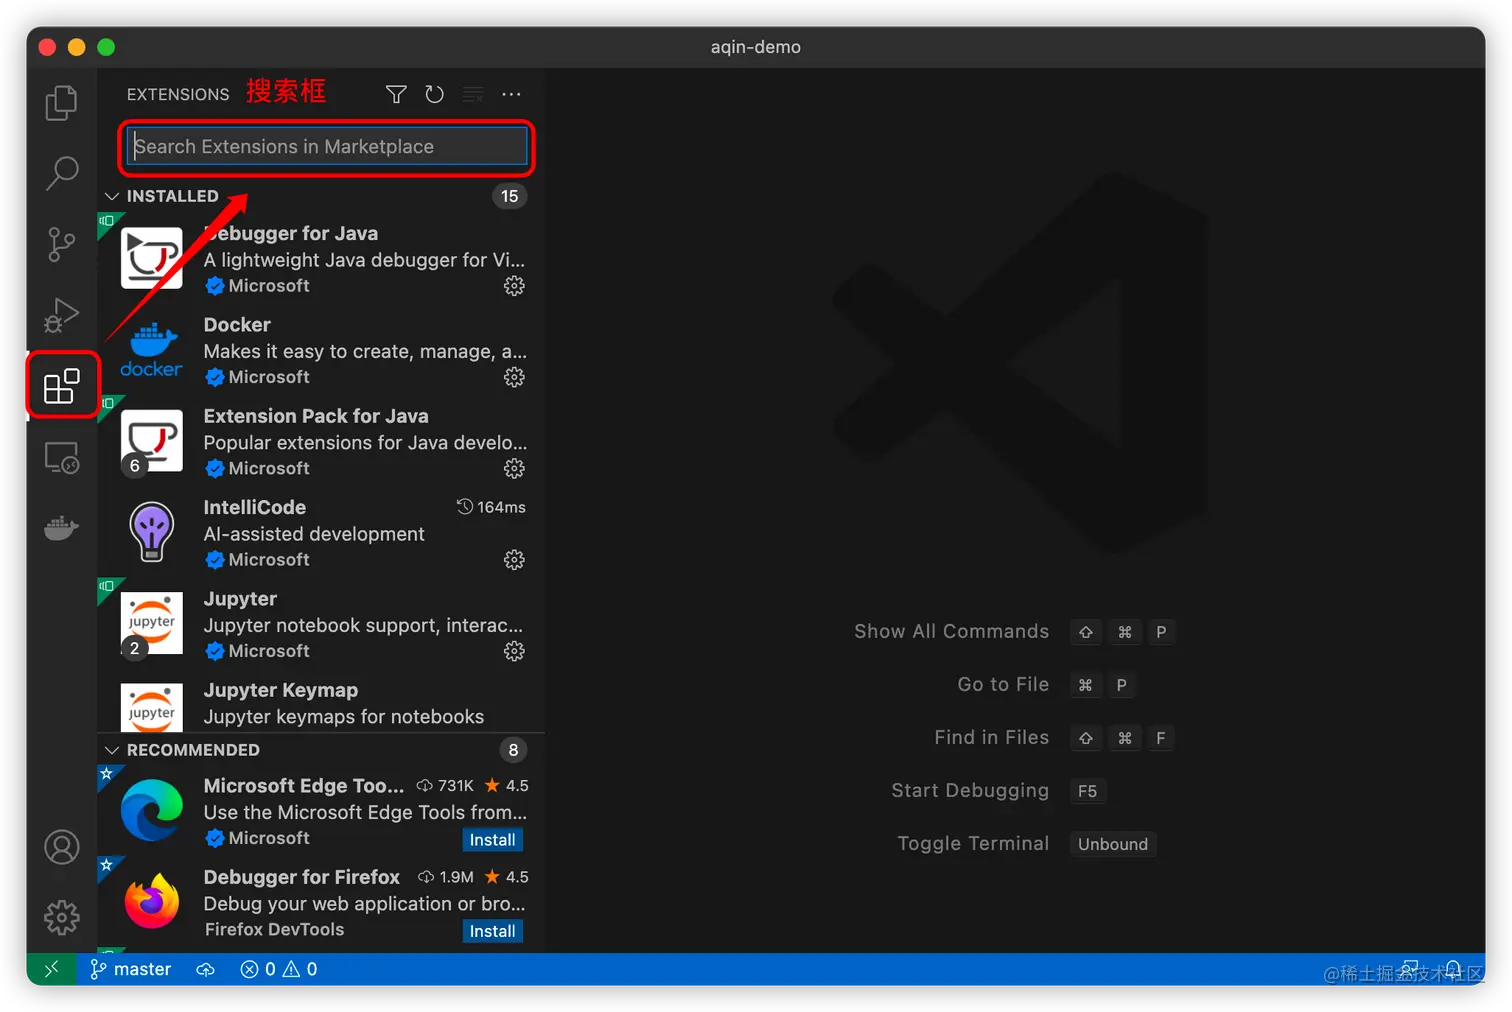Click the AI-assisted development description
The width and height of the screenshot is (1512, 1012).
[314, 534]
